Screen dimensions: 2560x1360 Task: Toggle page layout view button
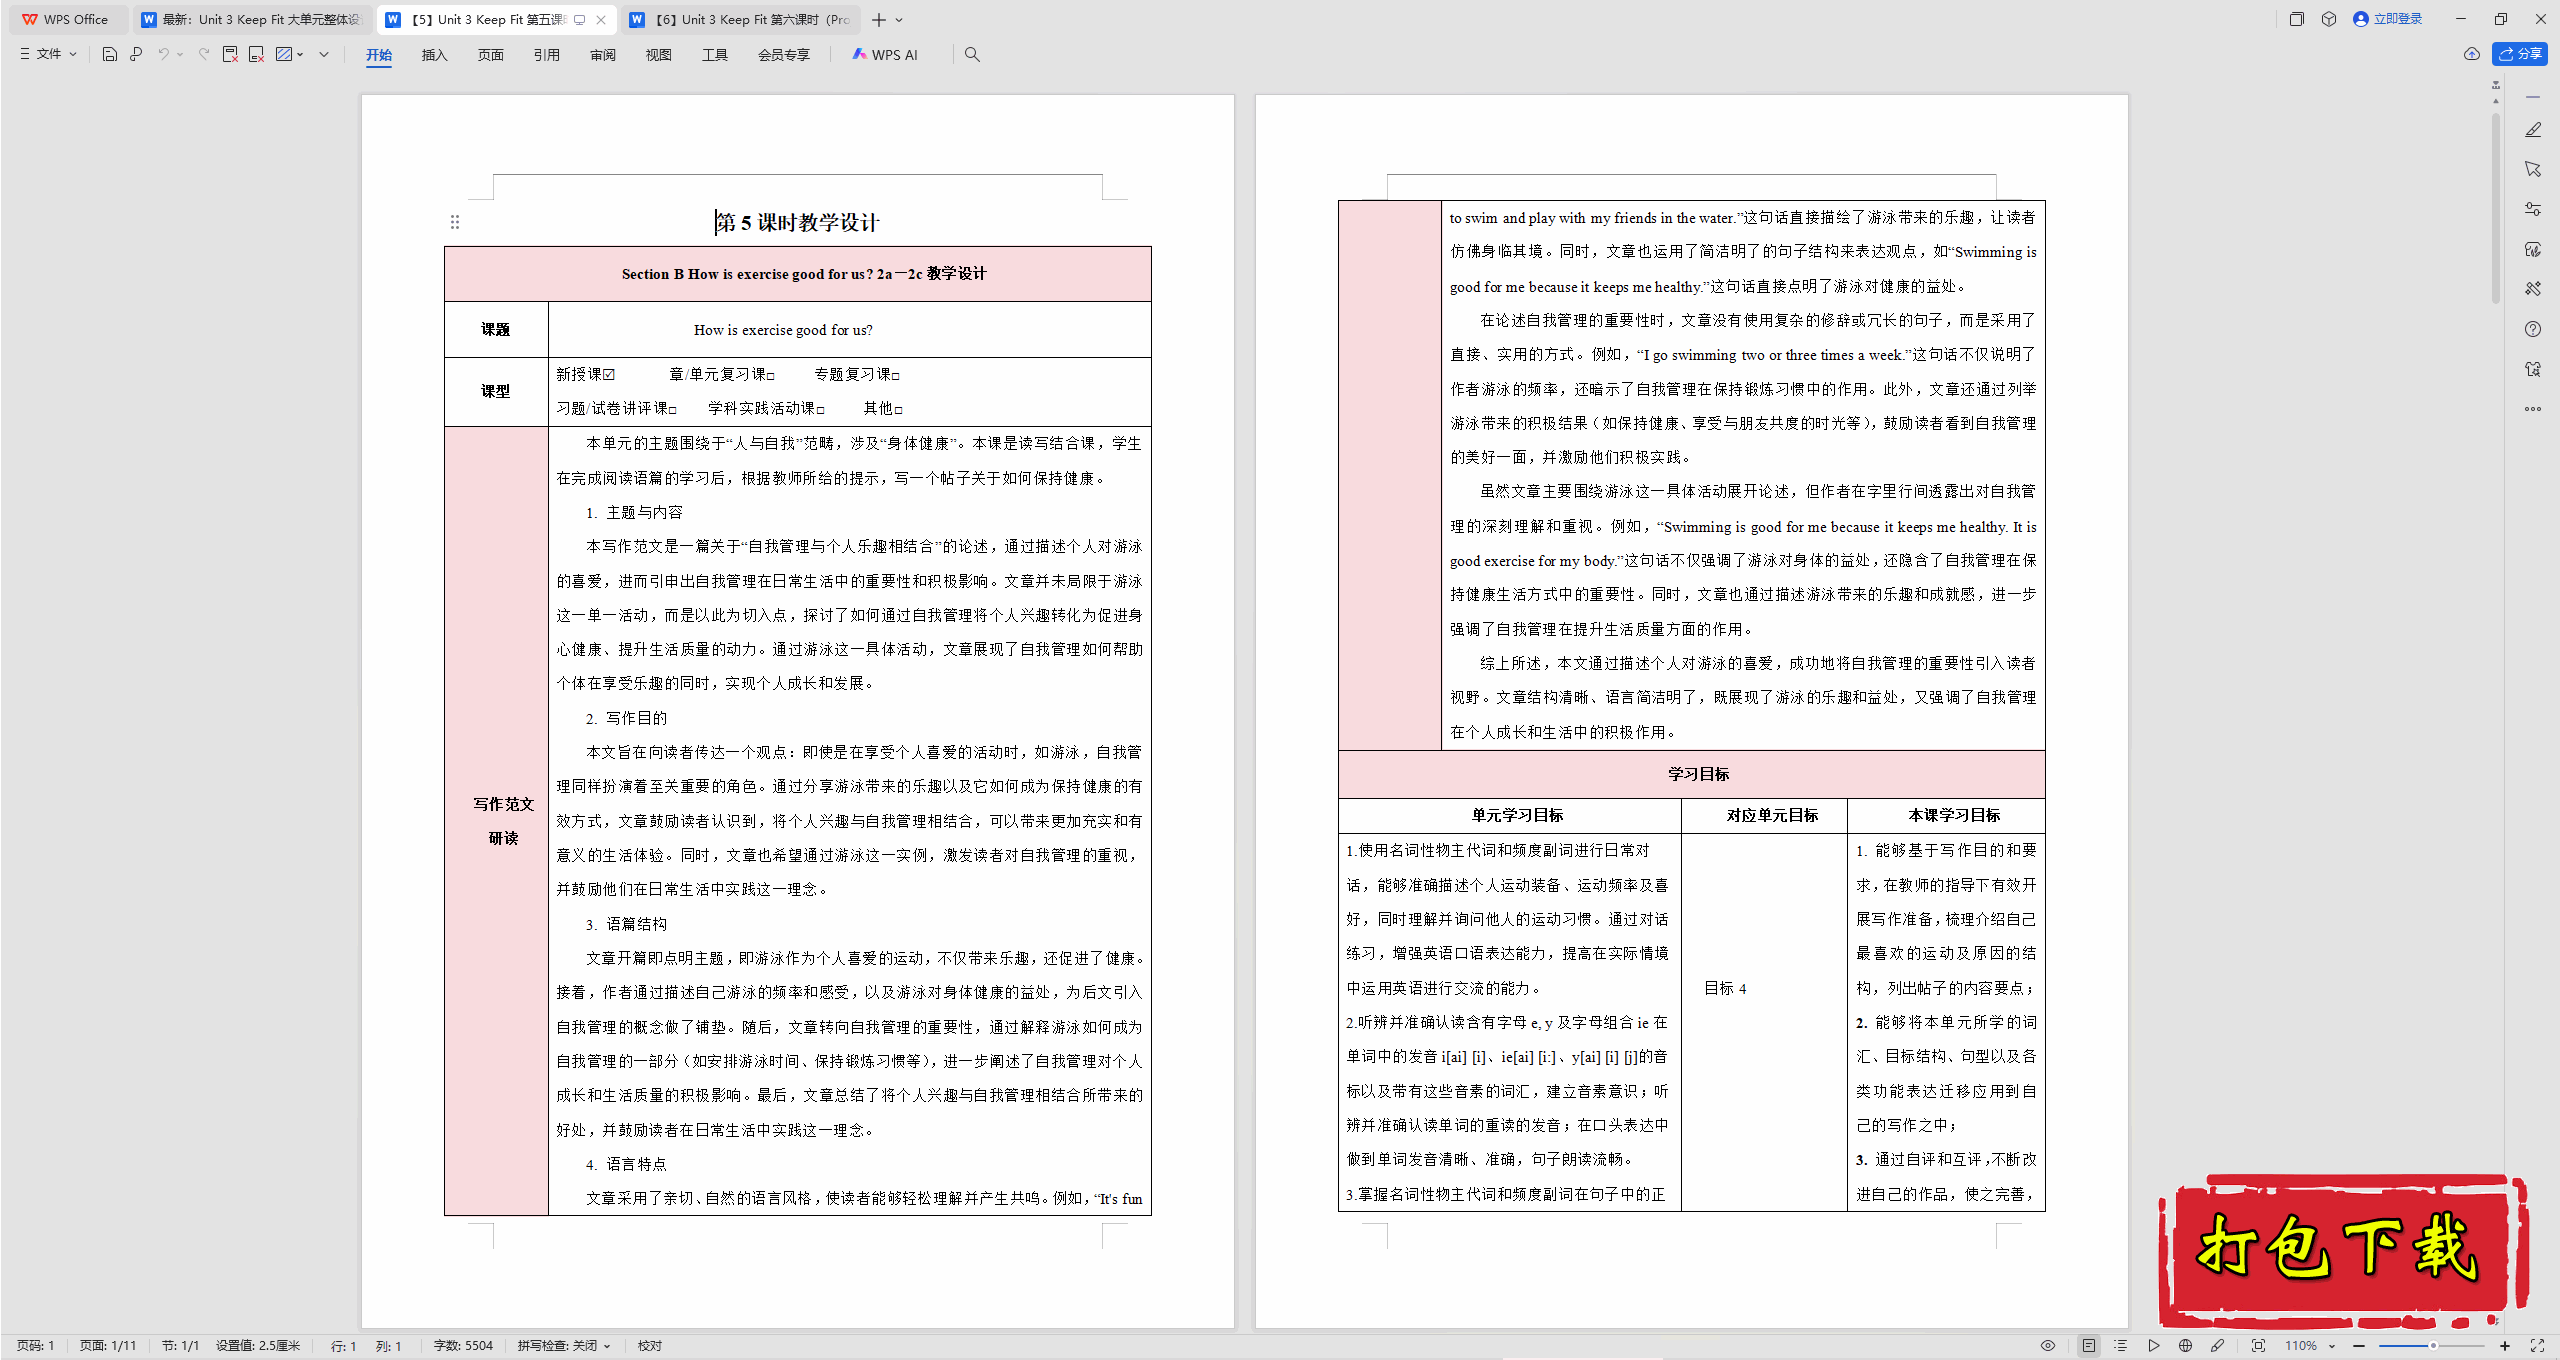click(2089, 1346)
